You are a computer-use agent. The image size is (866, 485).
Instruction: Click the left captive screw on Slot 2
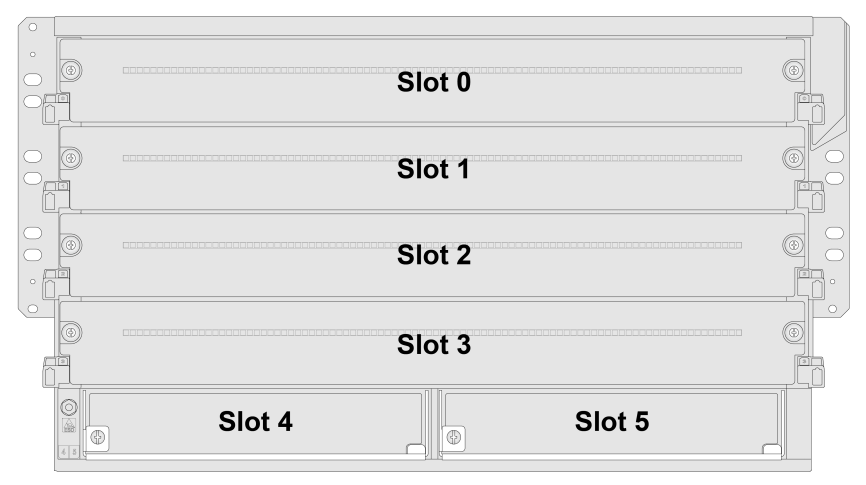71,245
